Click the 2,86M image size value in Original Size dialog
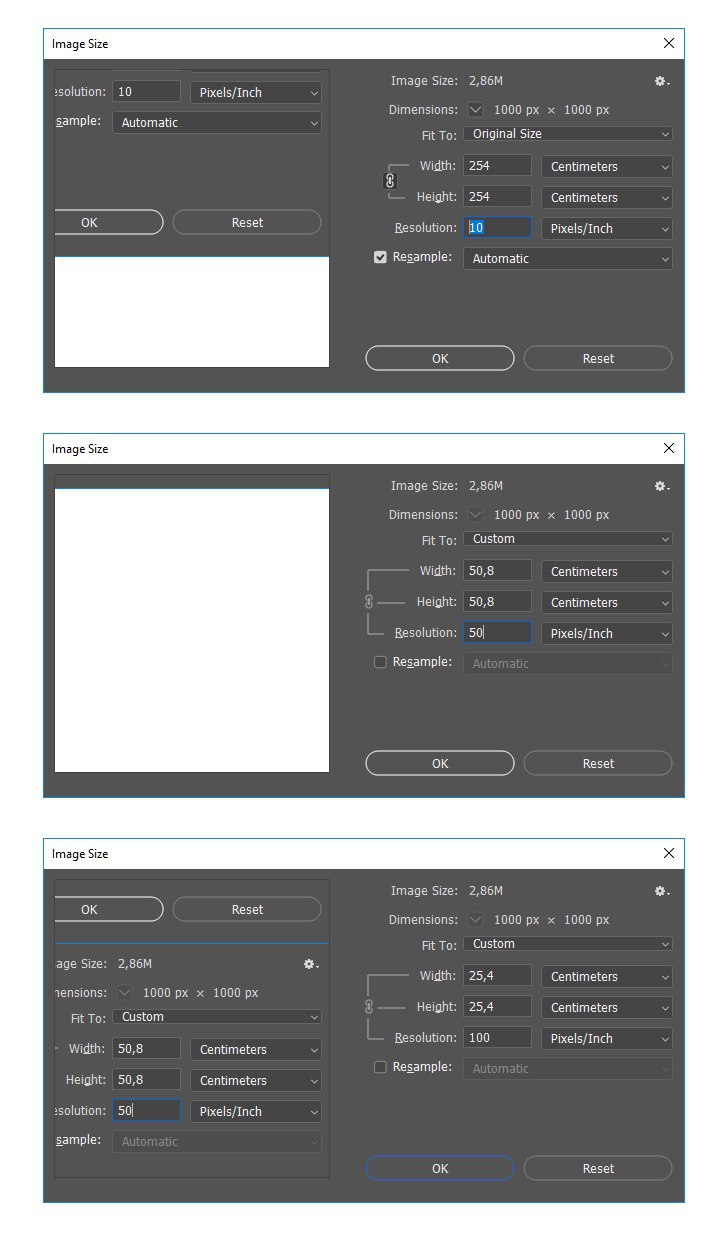 pyautogui.click(x=486, y=81)
